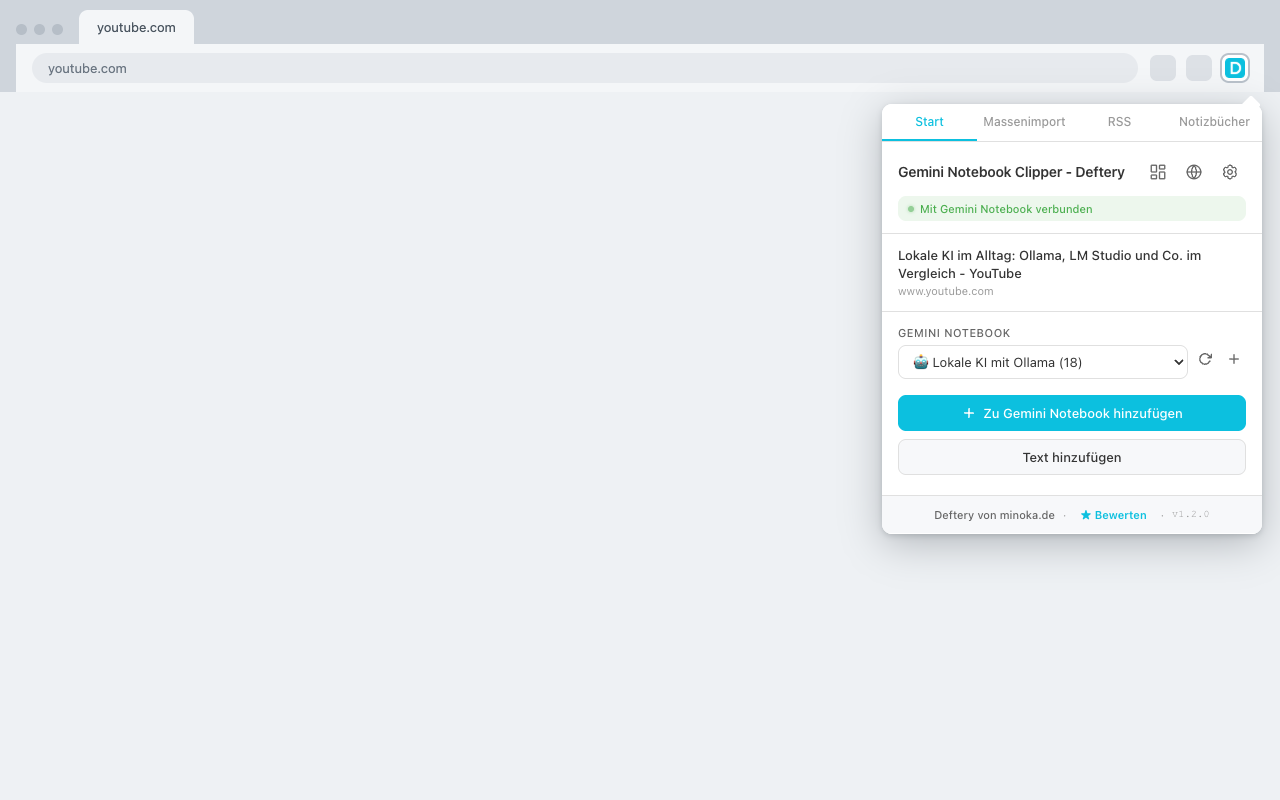The height and width of the screenshot is (800, 1280).
Task: Open settings via the gear icon
Action: (1230, 172)
